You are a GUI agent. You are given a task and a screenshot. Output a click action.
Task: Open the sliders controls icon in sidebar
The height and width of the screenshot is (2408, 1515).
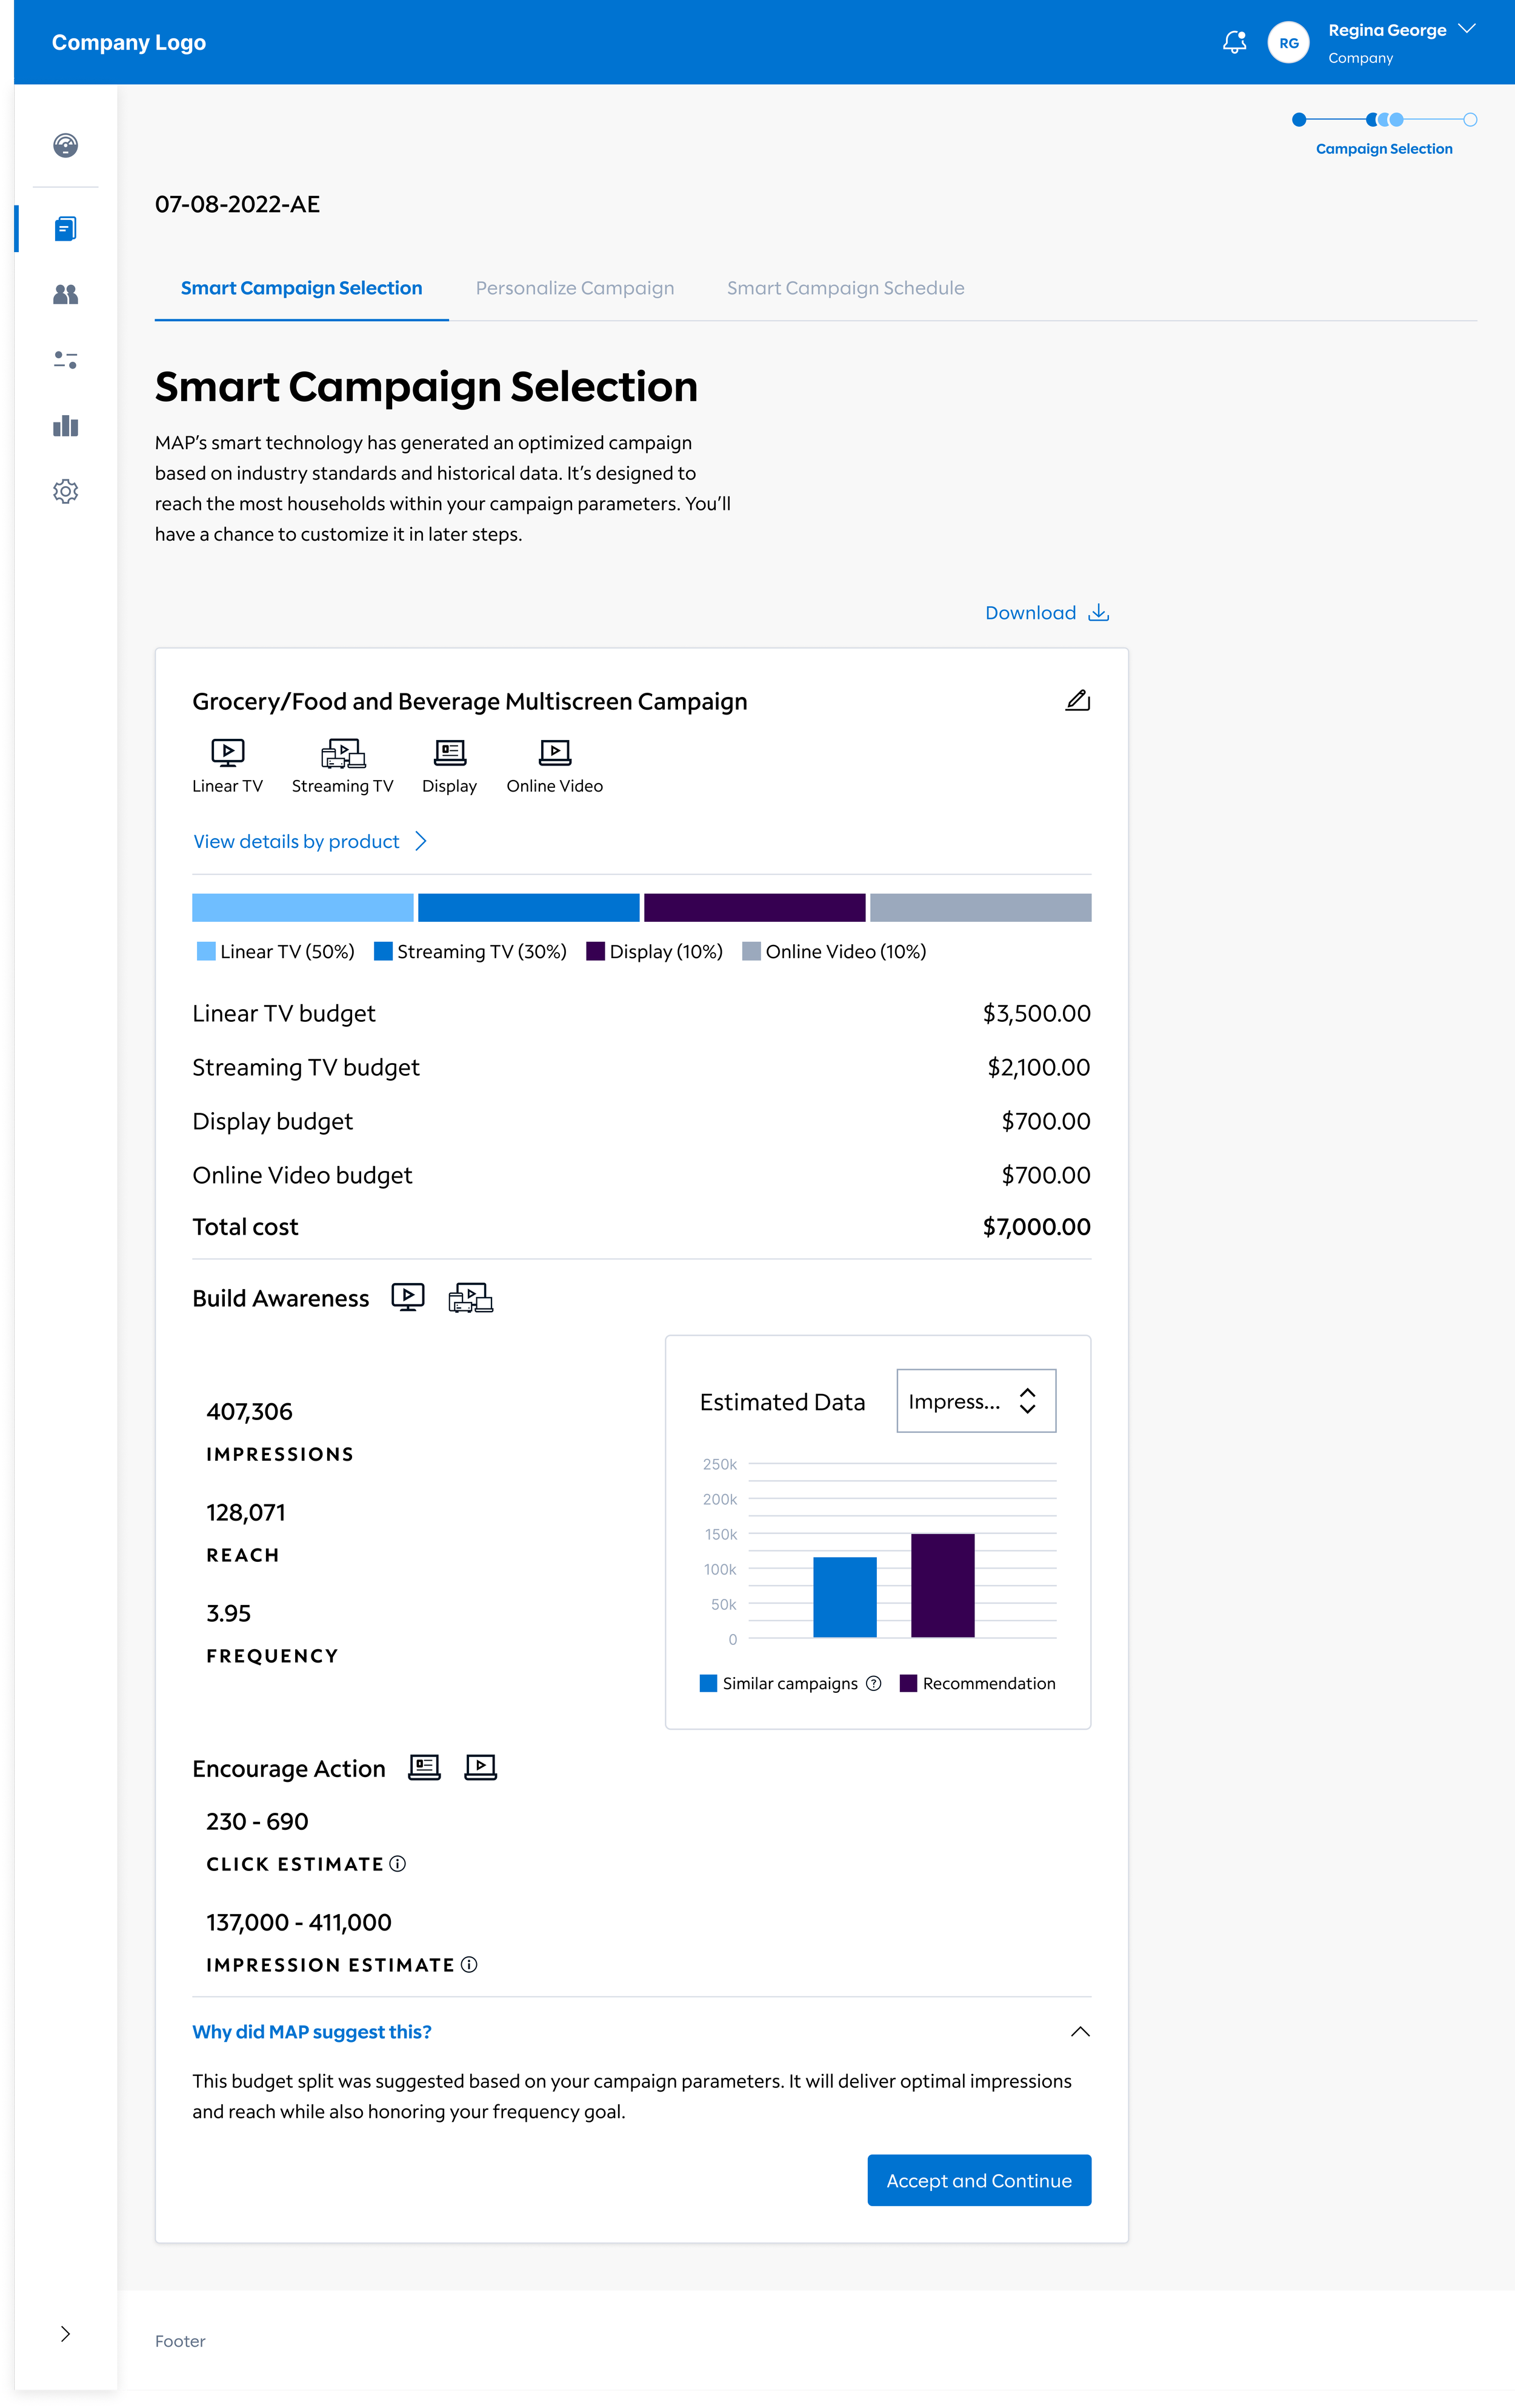(x=65, y=360)
